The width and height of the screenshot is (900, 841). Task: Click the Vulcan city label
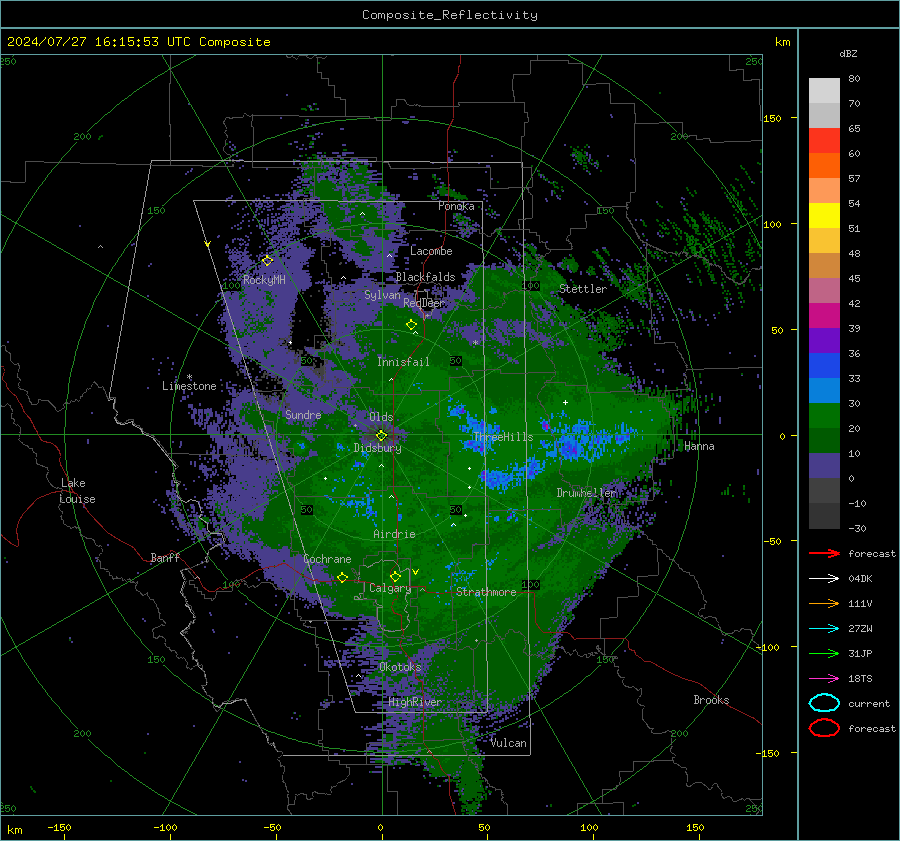[x=509, y=743]
